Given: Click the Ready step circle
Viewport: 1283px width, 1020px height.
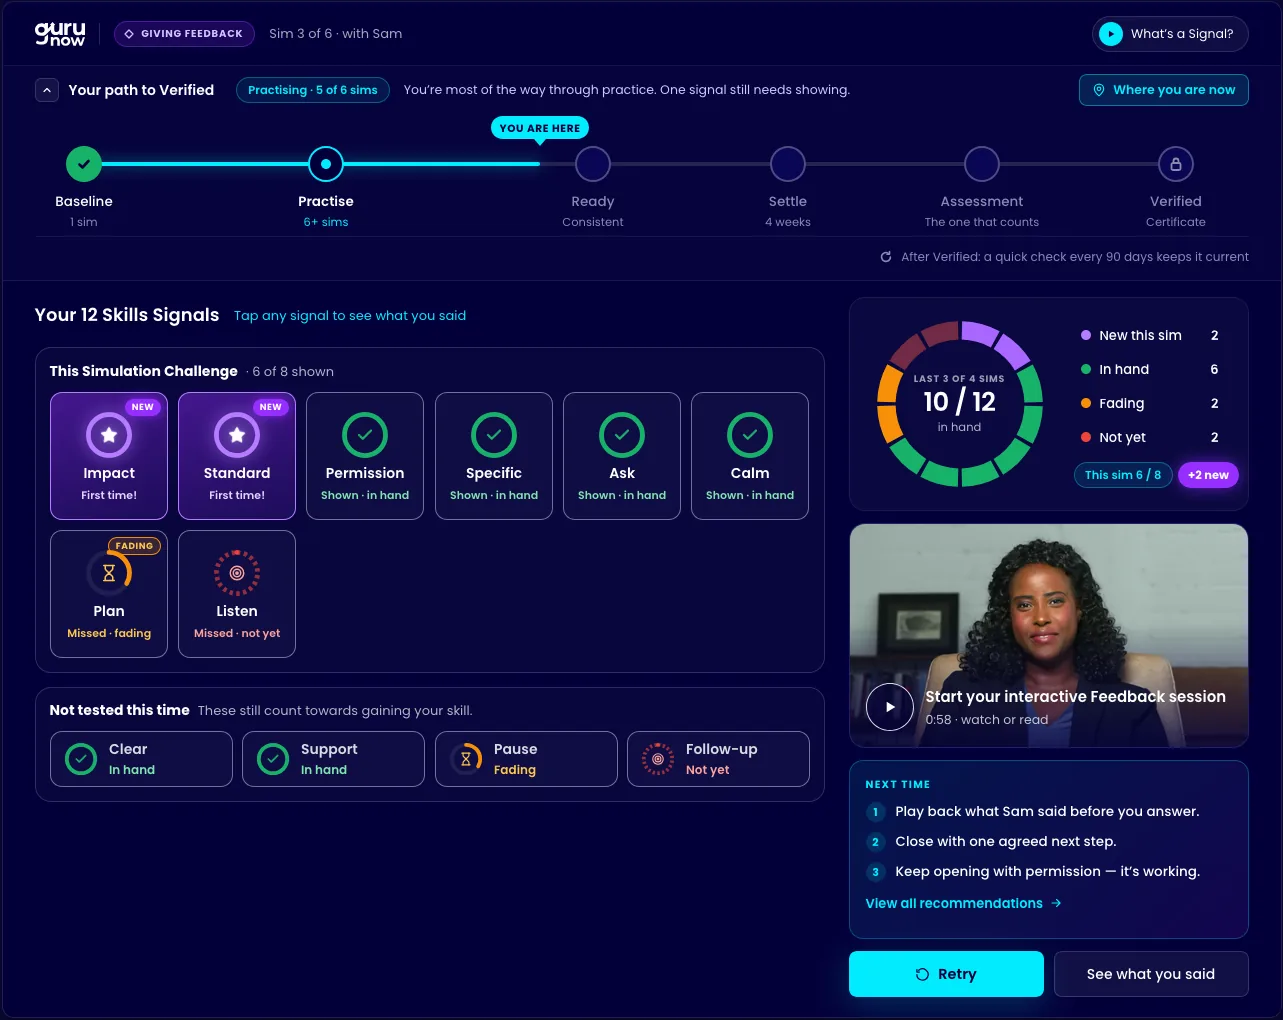Looking at the screenshot, I should tap(593, 164).
